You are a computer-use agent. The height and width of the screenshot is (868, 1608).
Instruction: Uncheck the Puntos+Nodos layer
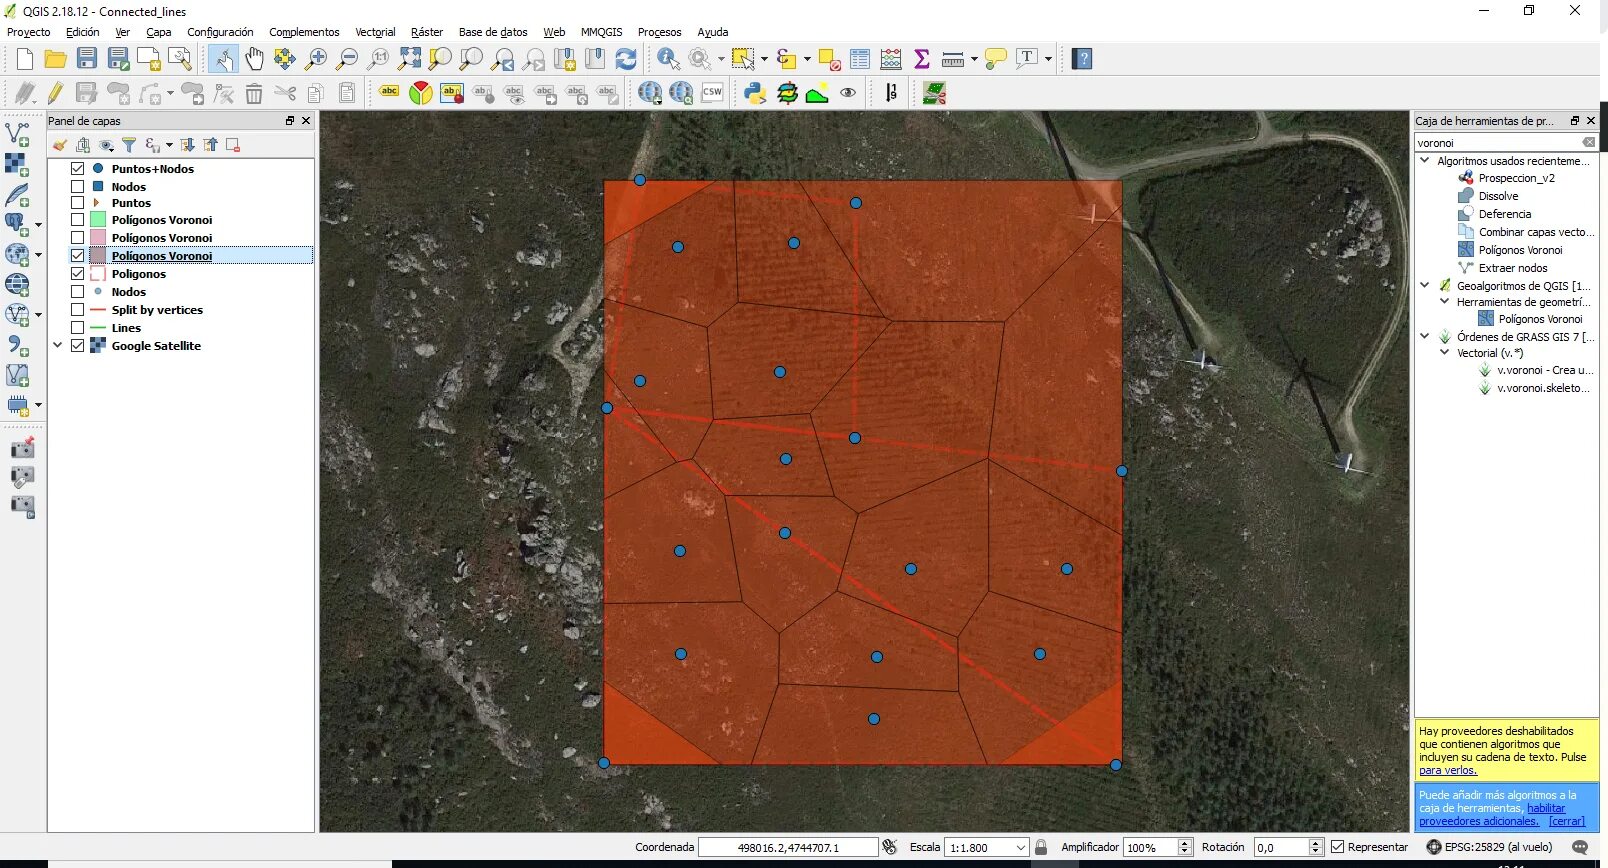pyautogui.click(x=77, y=169)
